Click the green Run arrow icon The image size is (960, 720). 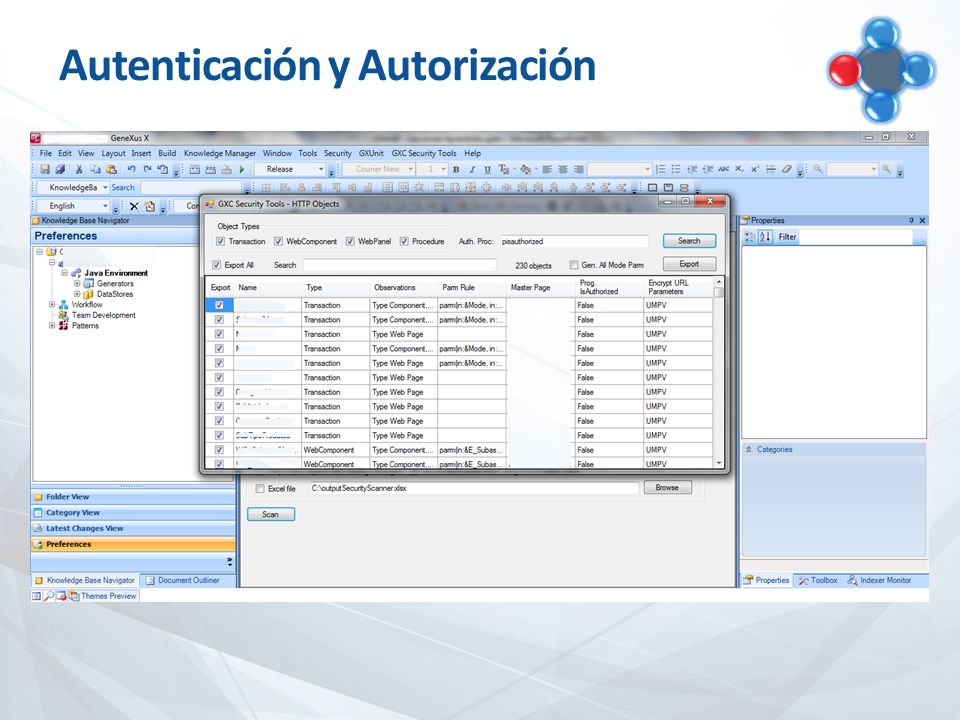point(242,169)
